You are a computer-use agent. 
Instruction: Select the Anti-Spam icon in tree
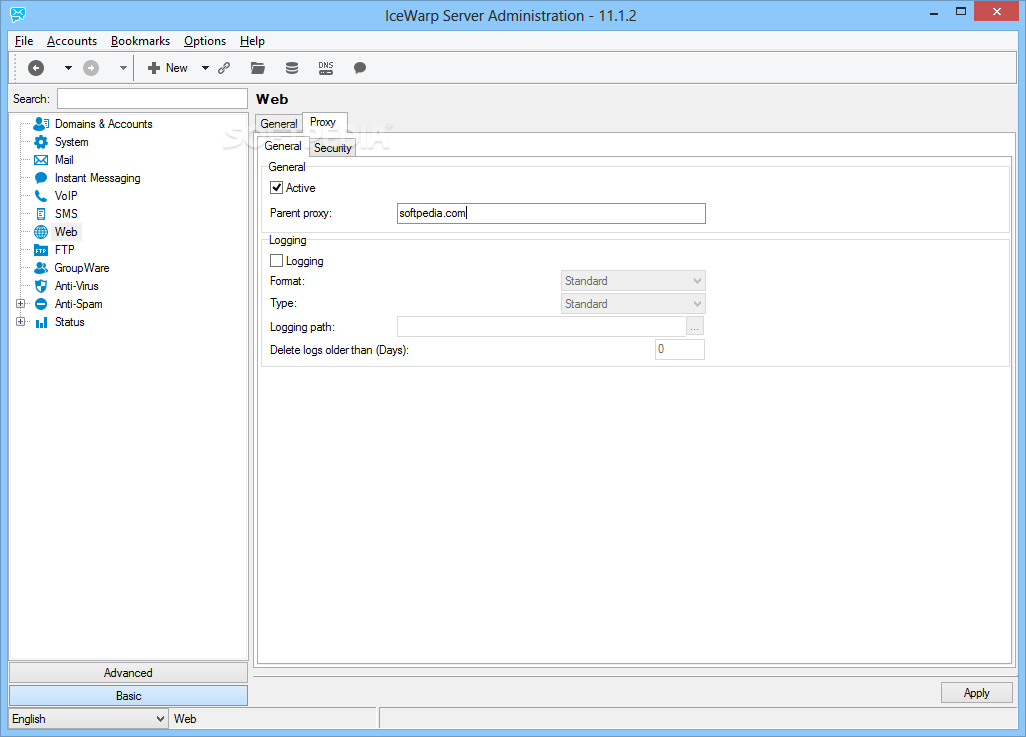41,304
